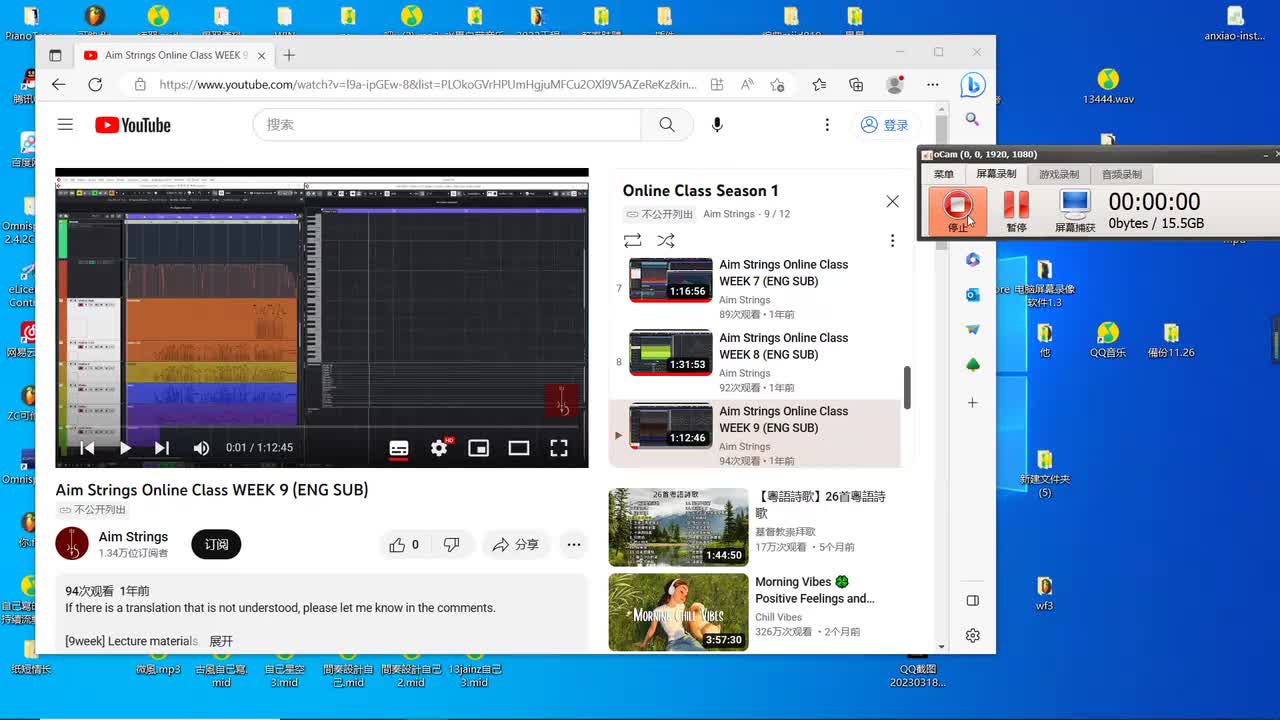
Task: Open a new Edge tab
Action: (x=289, y=56)
